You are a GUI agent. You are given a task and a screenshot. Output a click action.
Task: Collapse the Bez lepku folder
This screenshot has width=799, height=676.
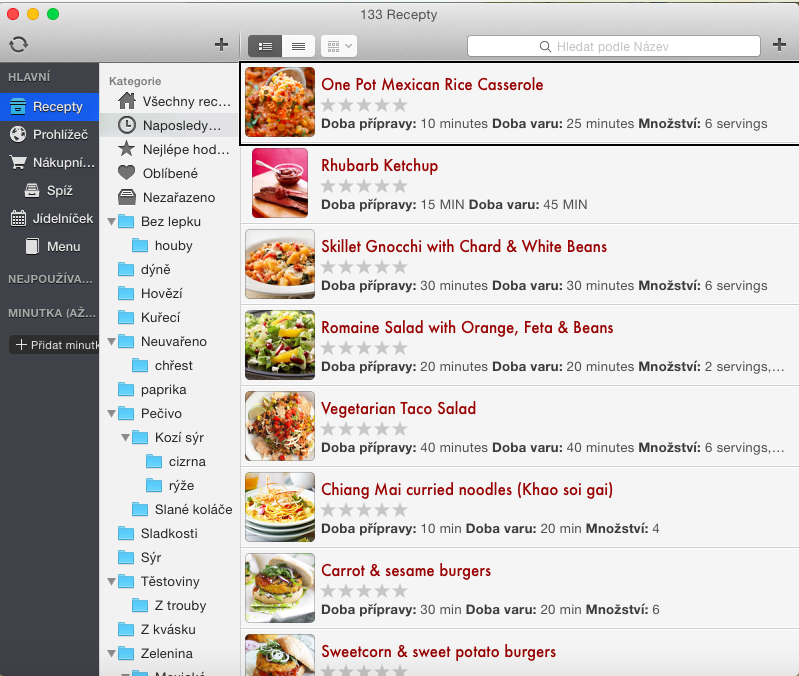[x=112, y=221]
